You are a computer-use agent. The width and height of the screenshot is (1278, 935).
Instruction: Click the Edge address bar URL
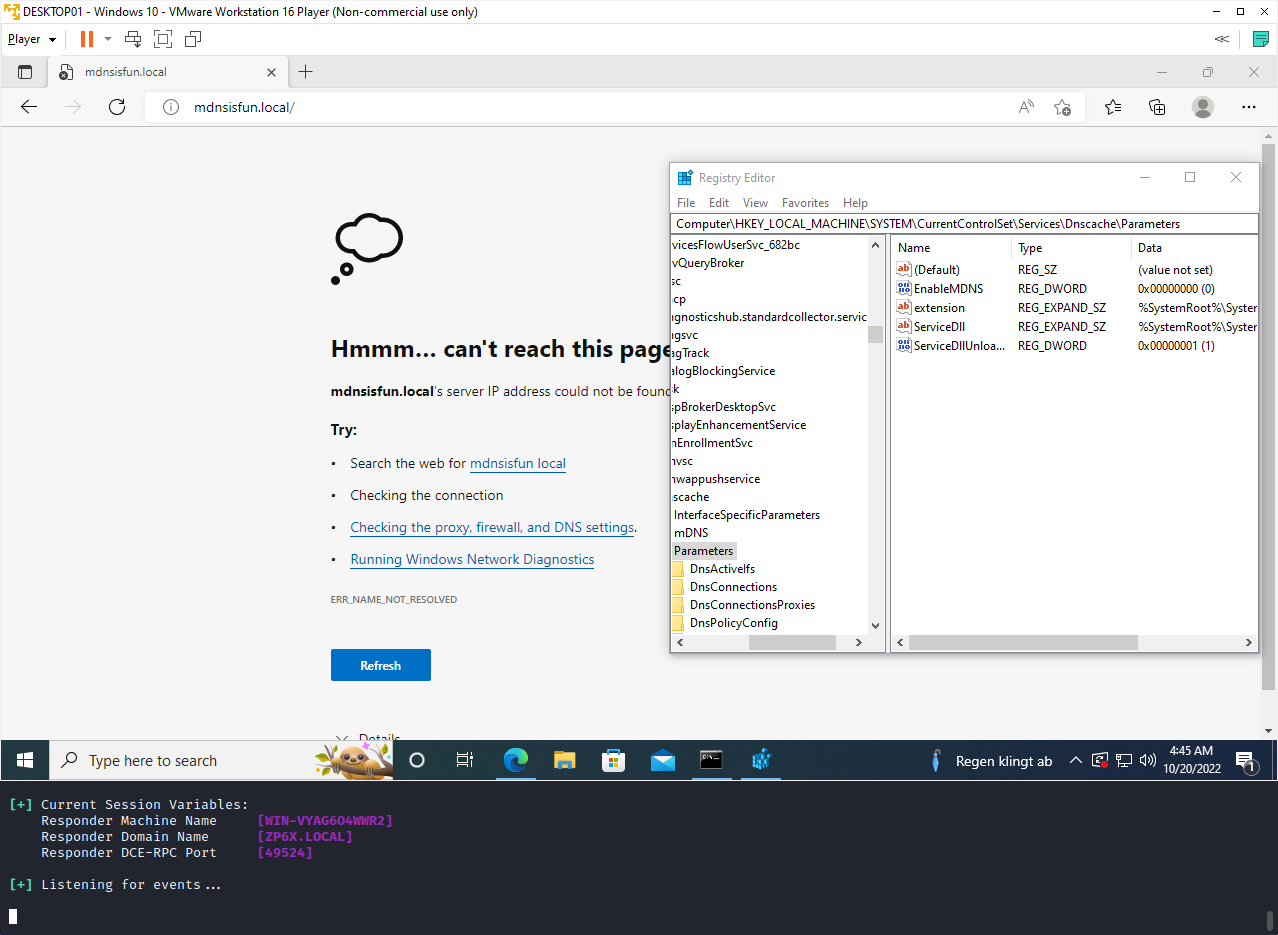point(244,107)
